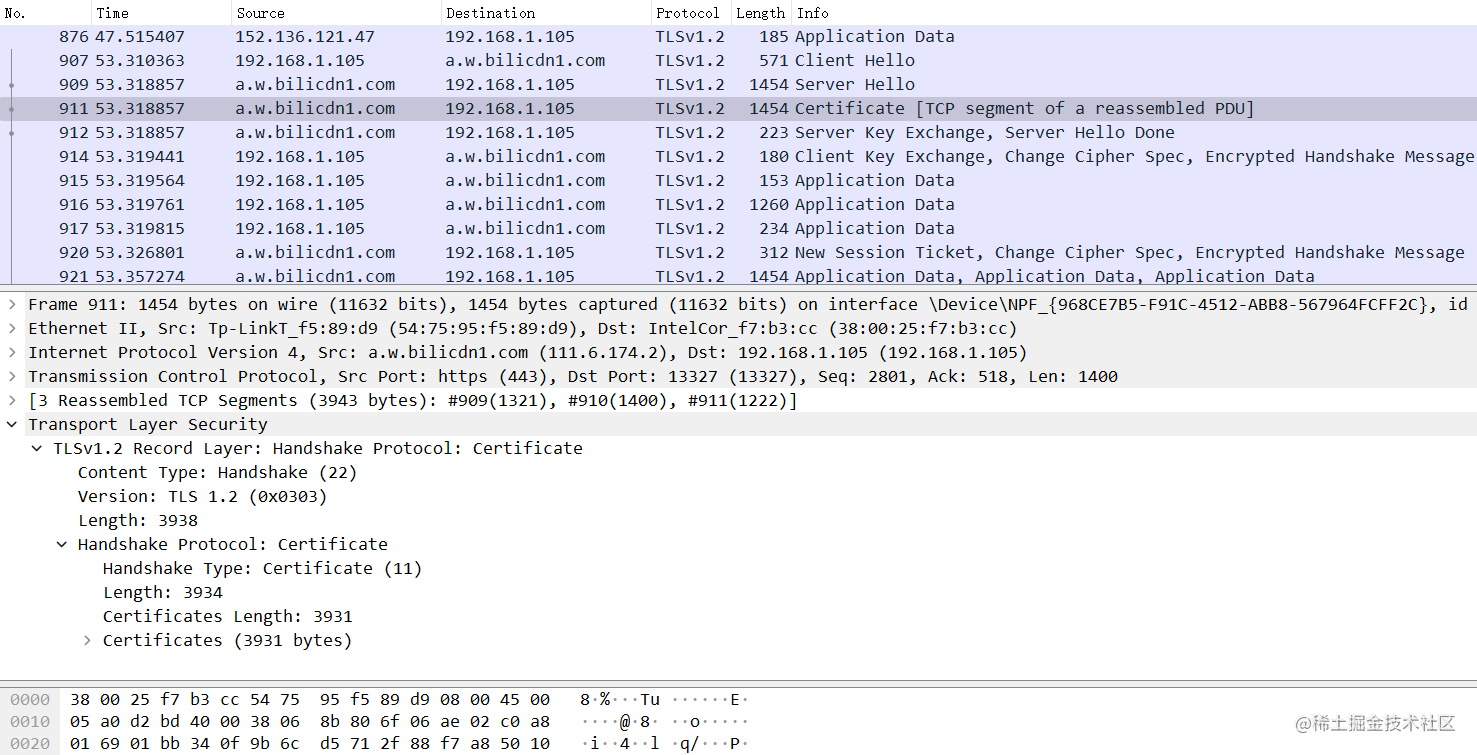Select the Version: TLS 1.2 (0x0303) field
Viewport: 1477px width, 755px height.
click(202, 496)
